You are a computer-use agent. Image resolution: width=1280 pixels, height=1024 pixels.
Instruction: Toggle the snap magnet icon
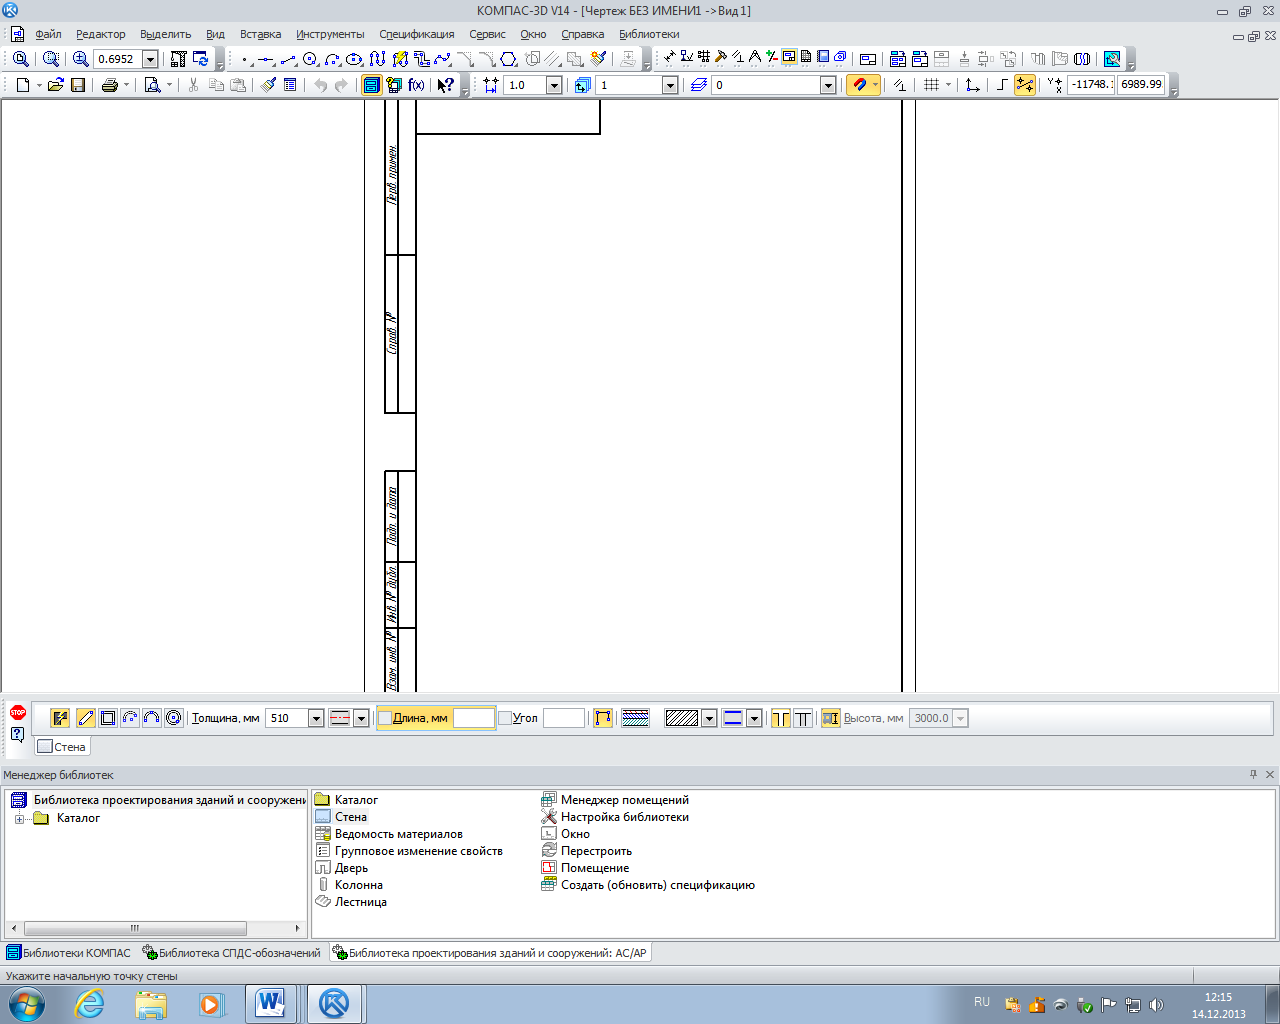coord(859,85)
